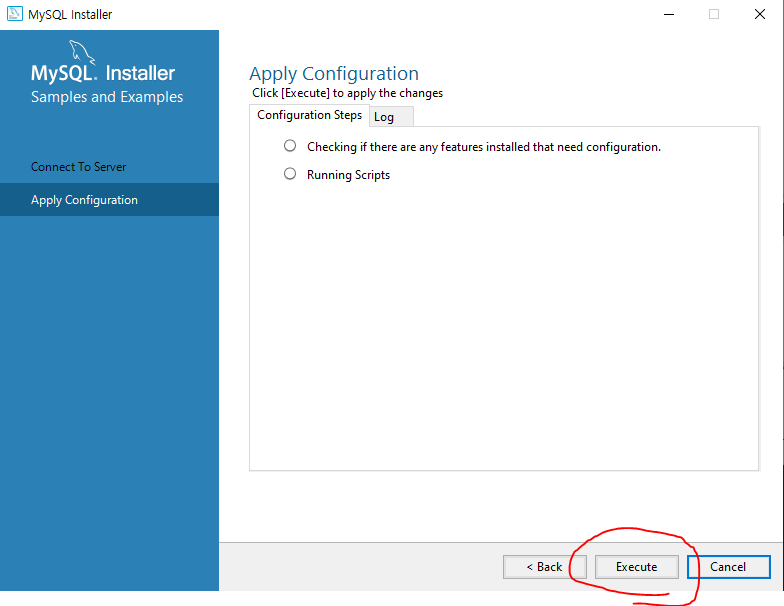Select the status circle beside Checking features step
This screenshot has height=606, width=784.
point(290,146)
